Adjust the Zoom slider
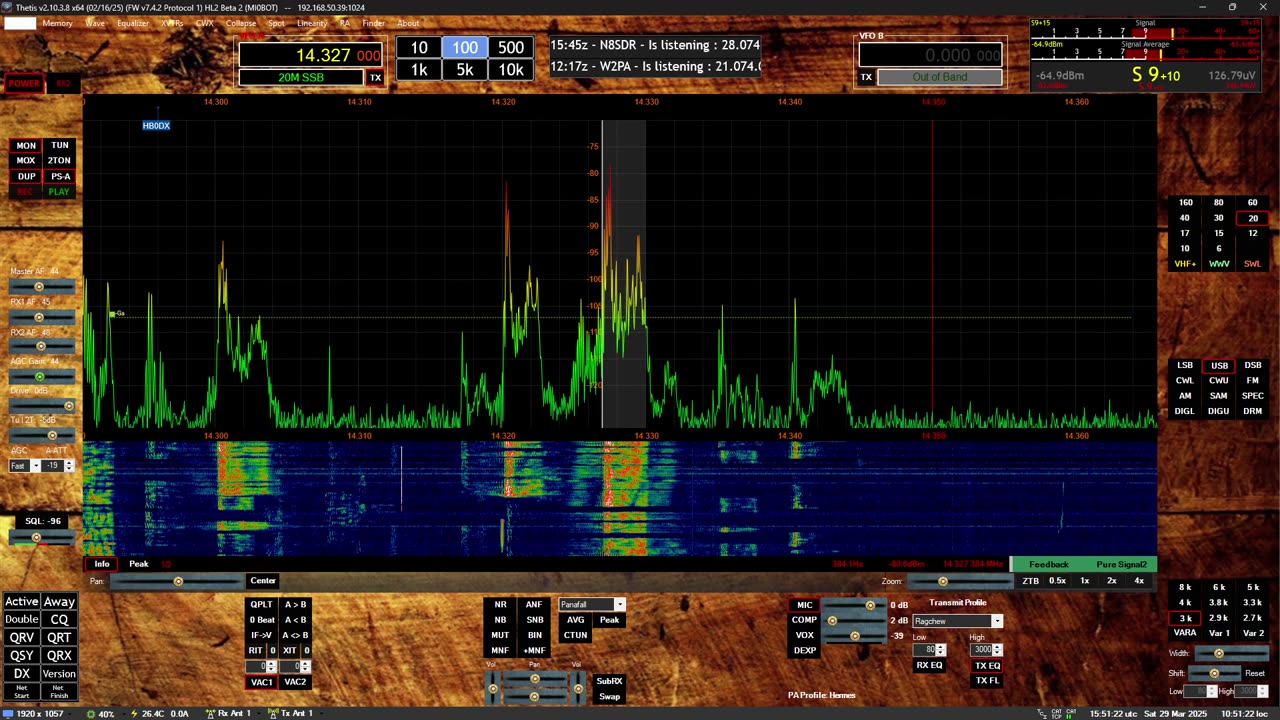Image resolution: width=1280 pixels, height=720 pixels. point(942,581)
